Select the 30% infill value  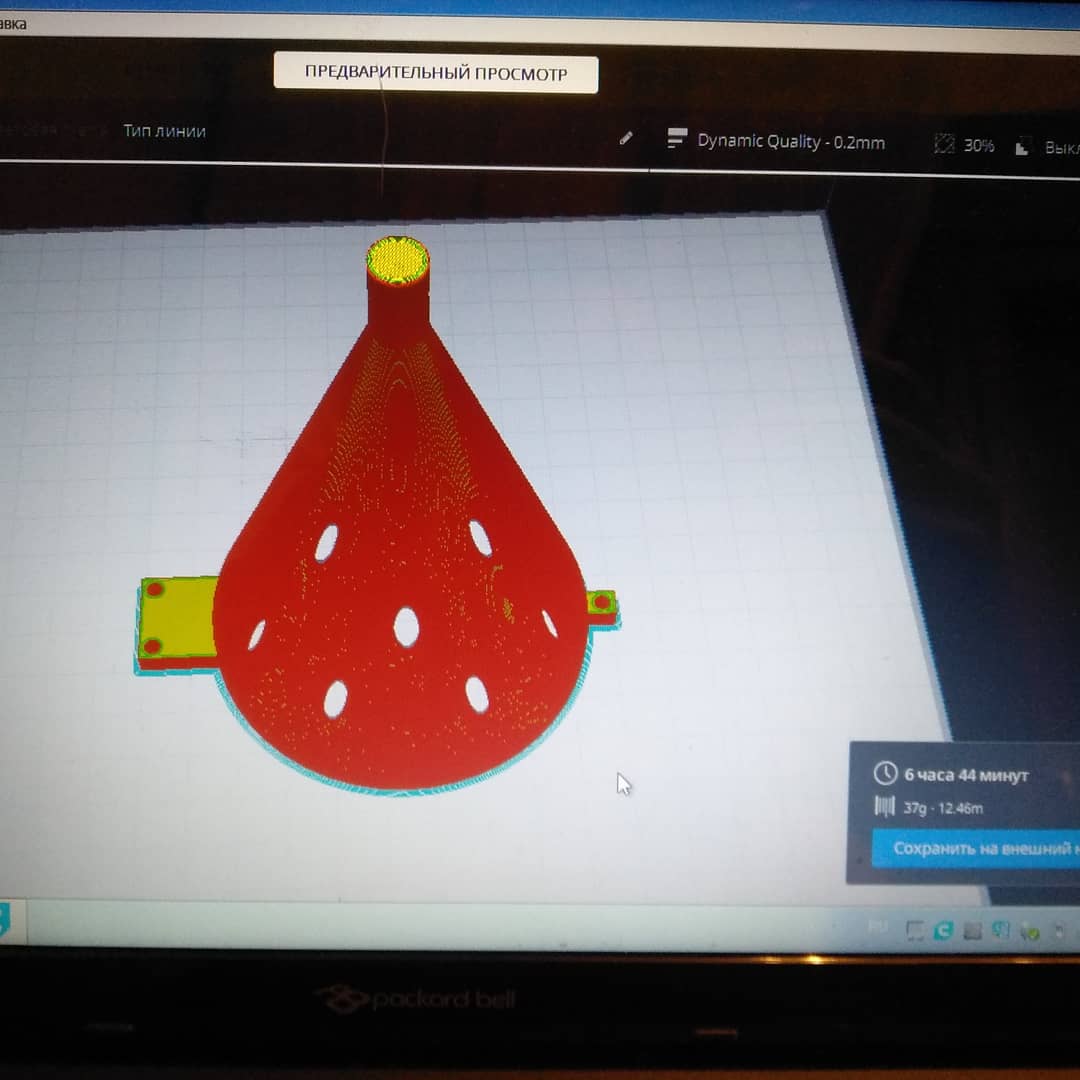(x=978, y=145)
